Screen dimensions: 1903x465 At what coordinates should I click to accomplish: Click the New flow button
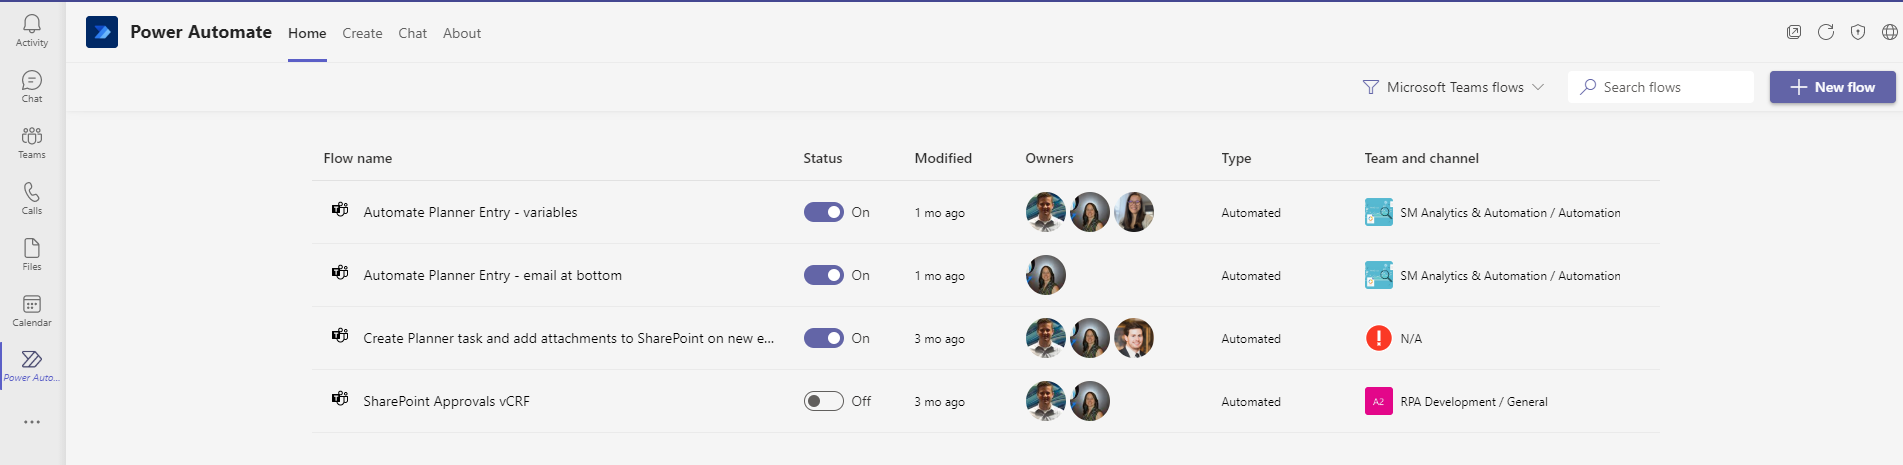pyautogui.click(x=1832, y=87)
